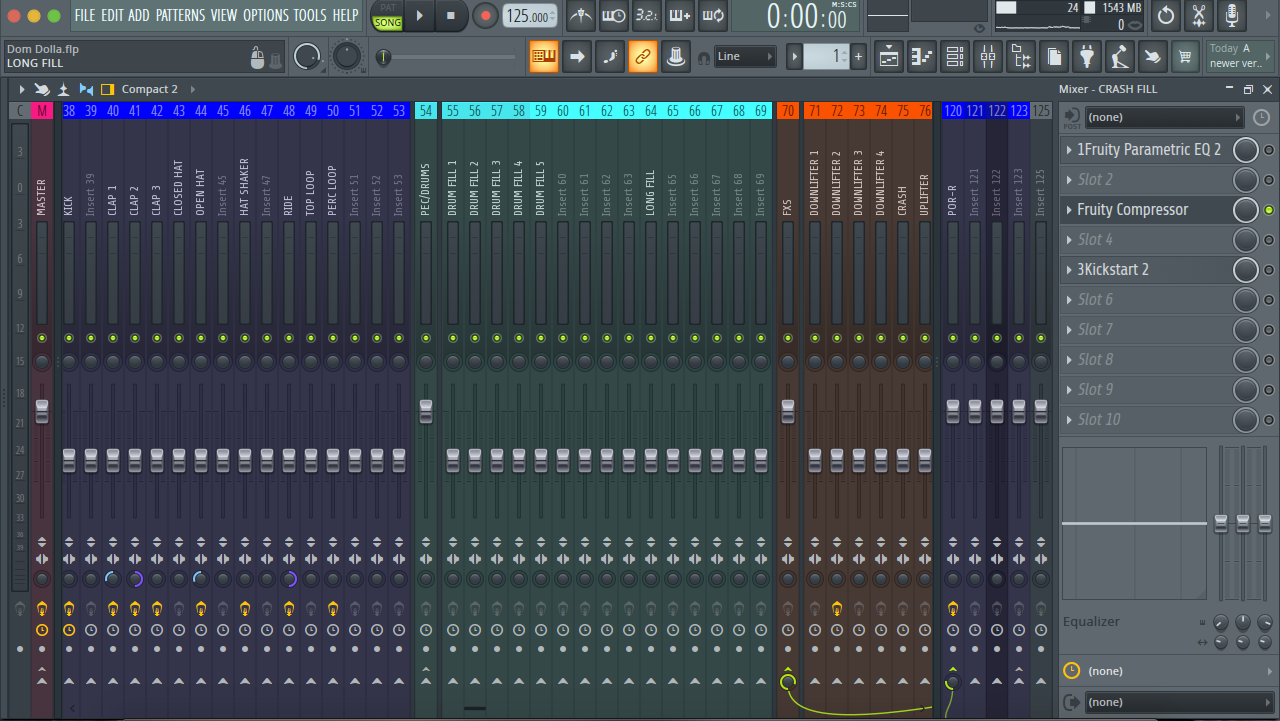The width and height of the screenshot is (1280, 721).
Task: Disable the Fruity Compressor effect slot
Action: [x=1269, y=210]
